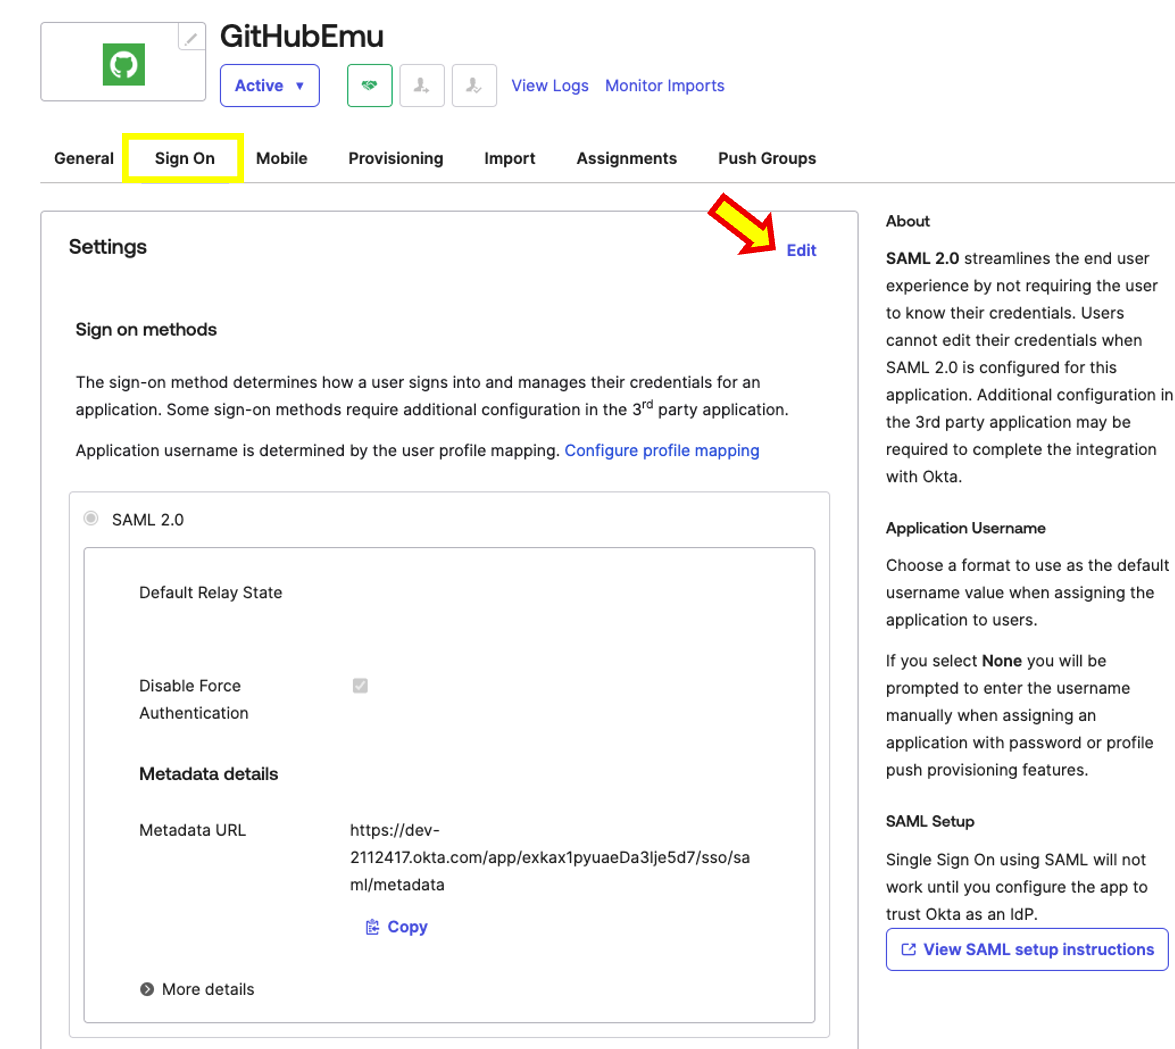Image resolution: width=1175 pixels, height=1049 pixels.
Task: Copy the Metadata URL
Action: 396,927
